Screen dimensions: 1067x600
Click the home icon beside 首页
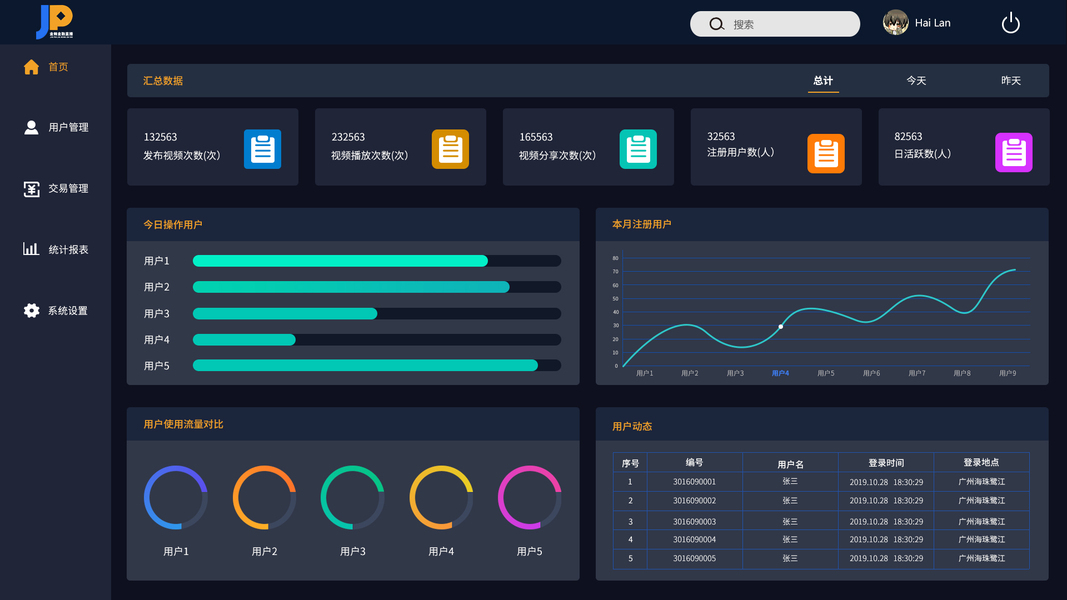[31, 67]
